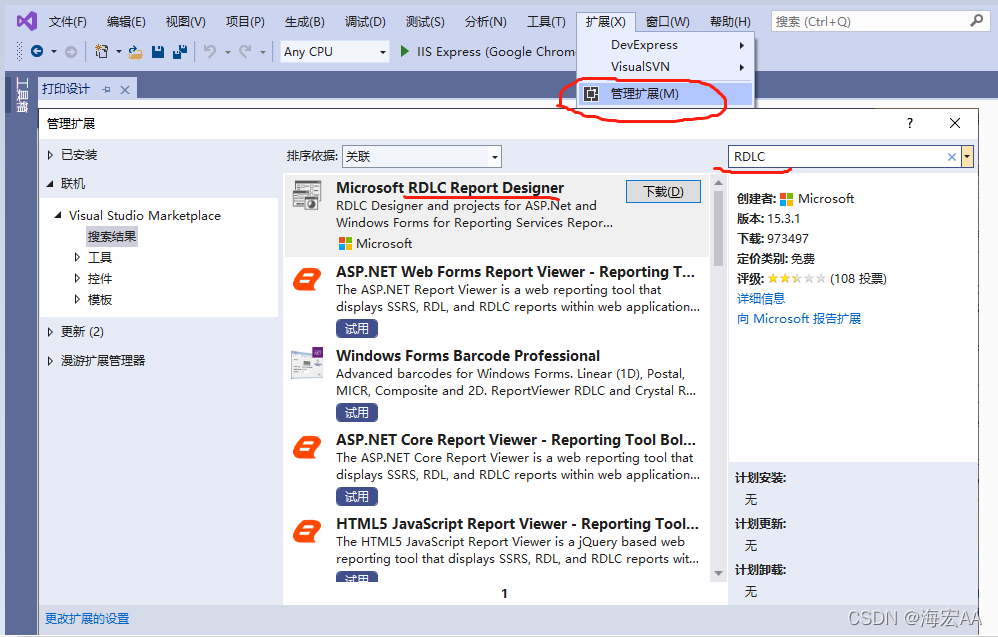Viewport: 998px width, 637px height.
Task: Click the results scrollbar up arrow
Action: click(718, 183)
